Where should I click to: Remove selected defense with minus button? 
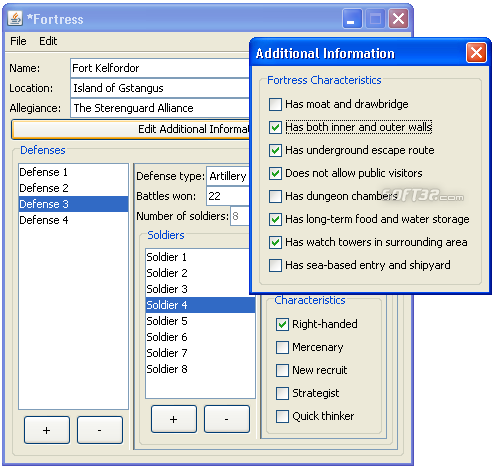pyautogui.click(x=100, y=430)
